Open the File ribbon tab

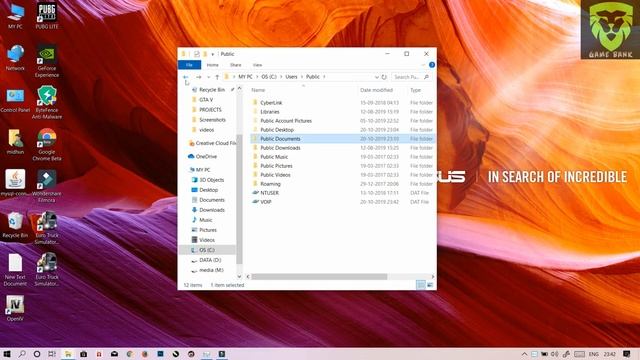point(189,65)
